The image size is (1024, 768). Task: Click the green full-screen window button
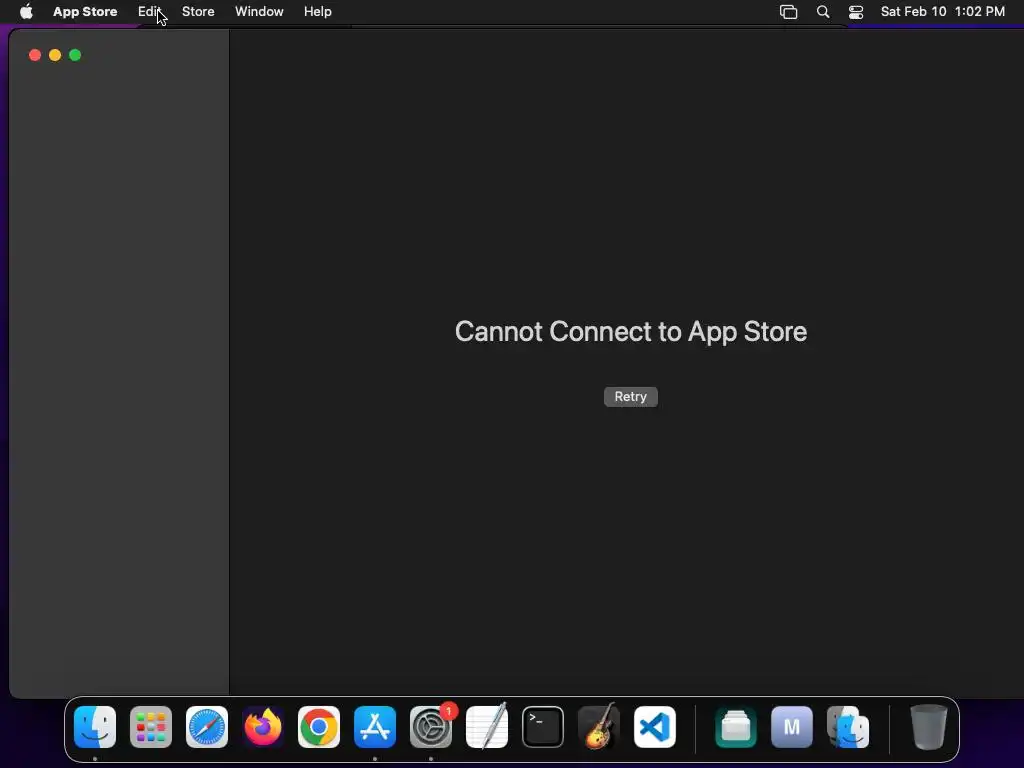coord(75,55)
